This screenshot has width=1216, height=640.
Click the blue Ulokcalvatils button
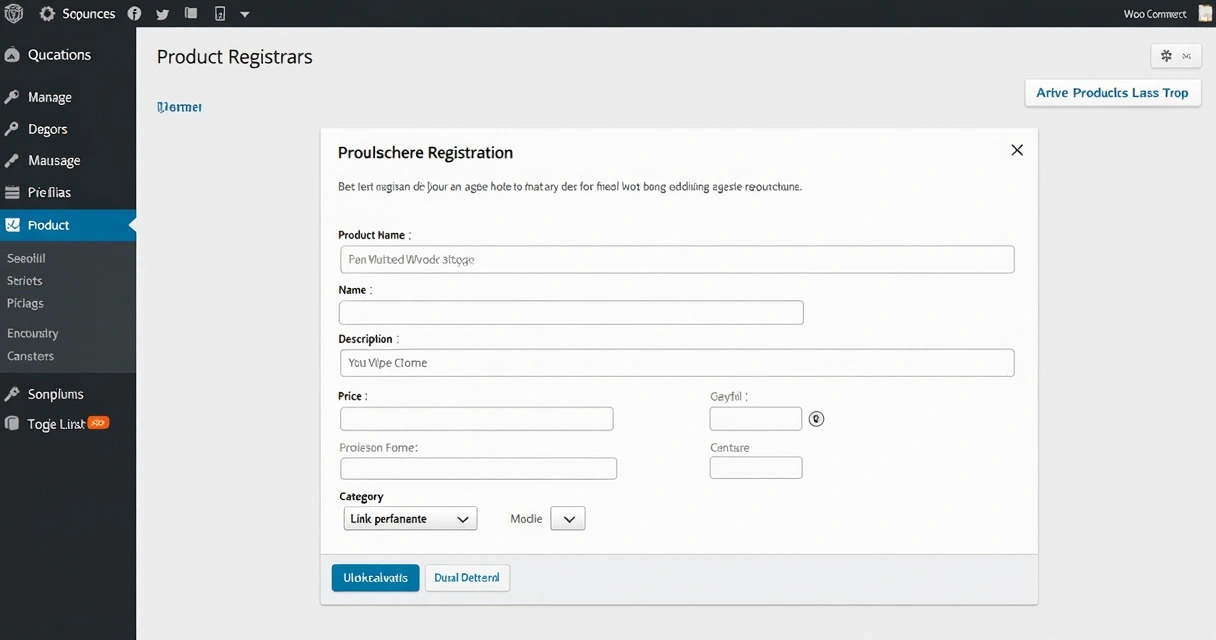(375, 578)
